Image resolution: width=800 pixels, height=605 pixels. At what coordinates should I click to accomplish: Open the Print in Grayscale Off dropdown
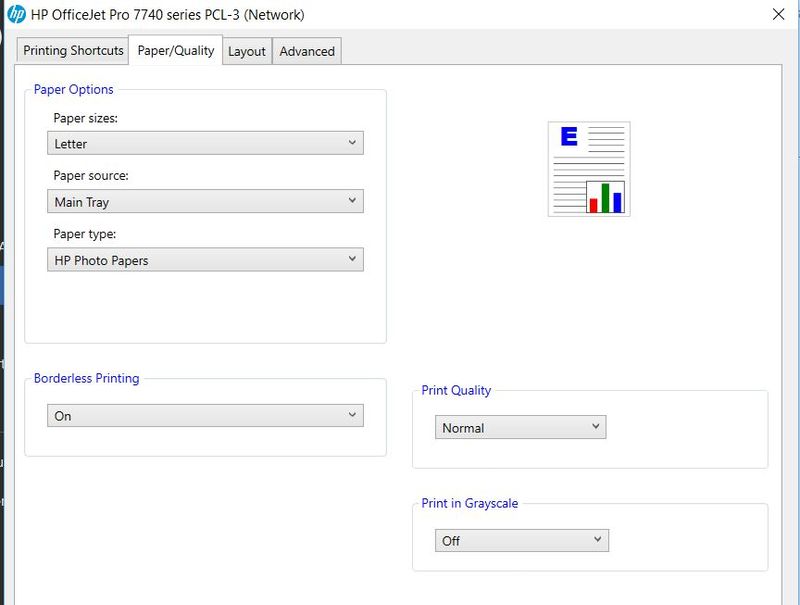[521, 540]
